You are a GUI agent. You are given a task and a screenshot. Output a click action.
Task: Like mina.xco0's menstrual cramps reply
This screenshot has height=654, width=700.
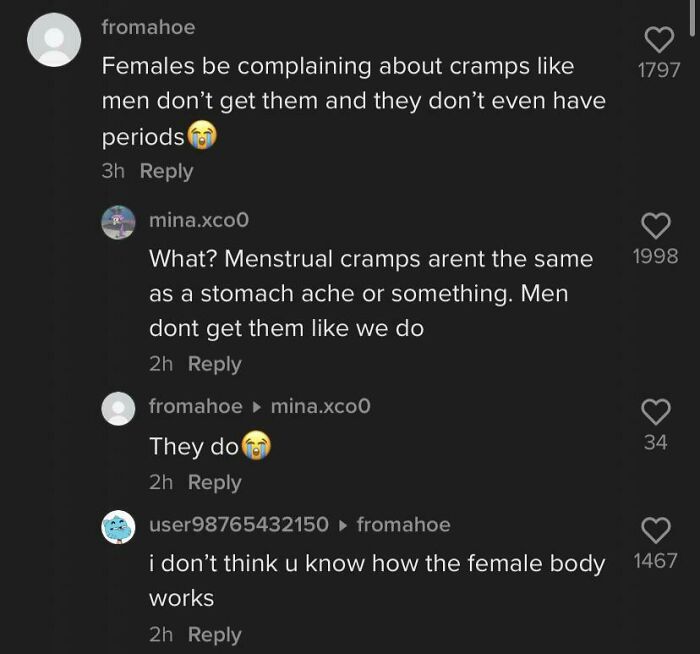pos(655,227)
